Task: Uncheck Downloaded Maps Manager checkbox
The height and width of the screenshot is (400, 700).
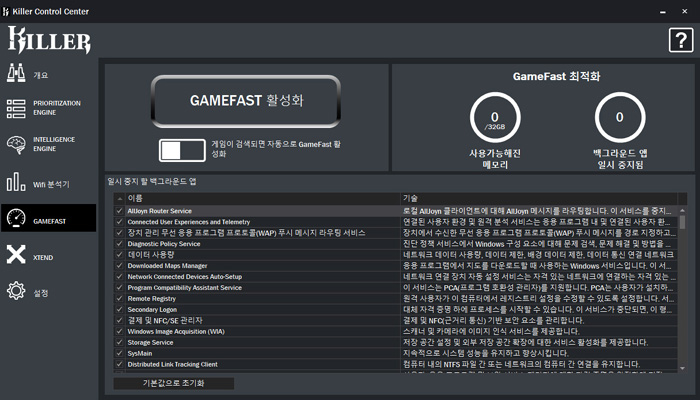Action: click(119, 266)
